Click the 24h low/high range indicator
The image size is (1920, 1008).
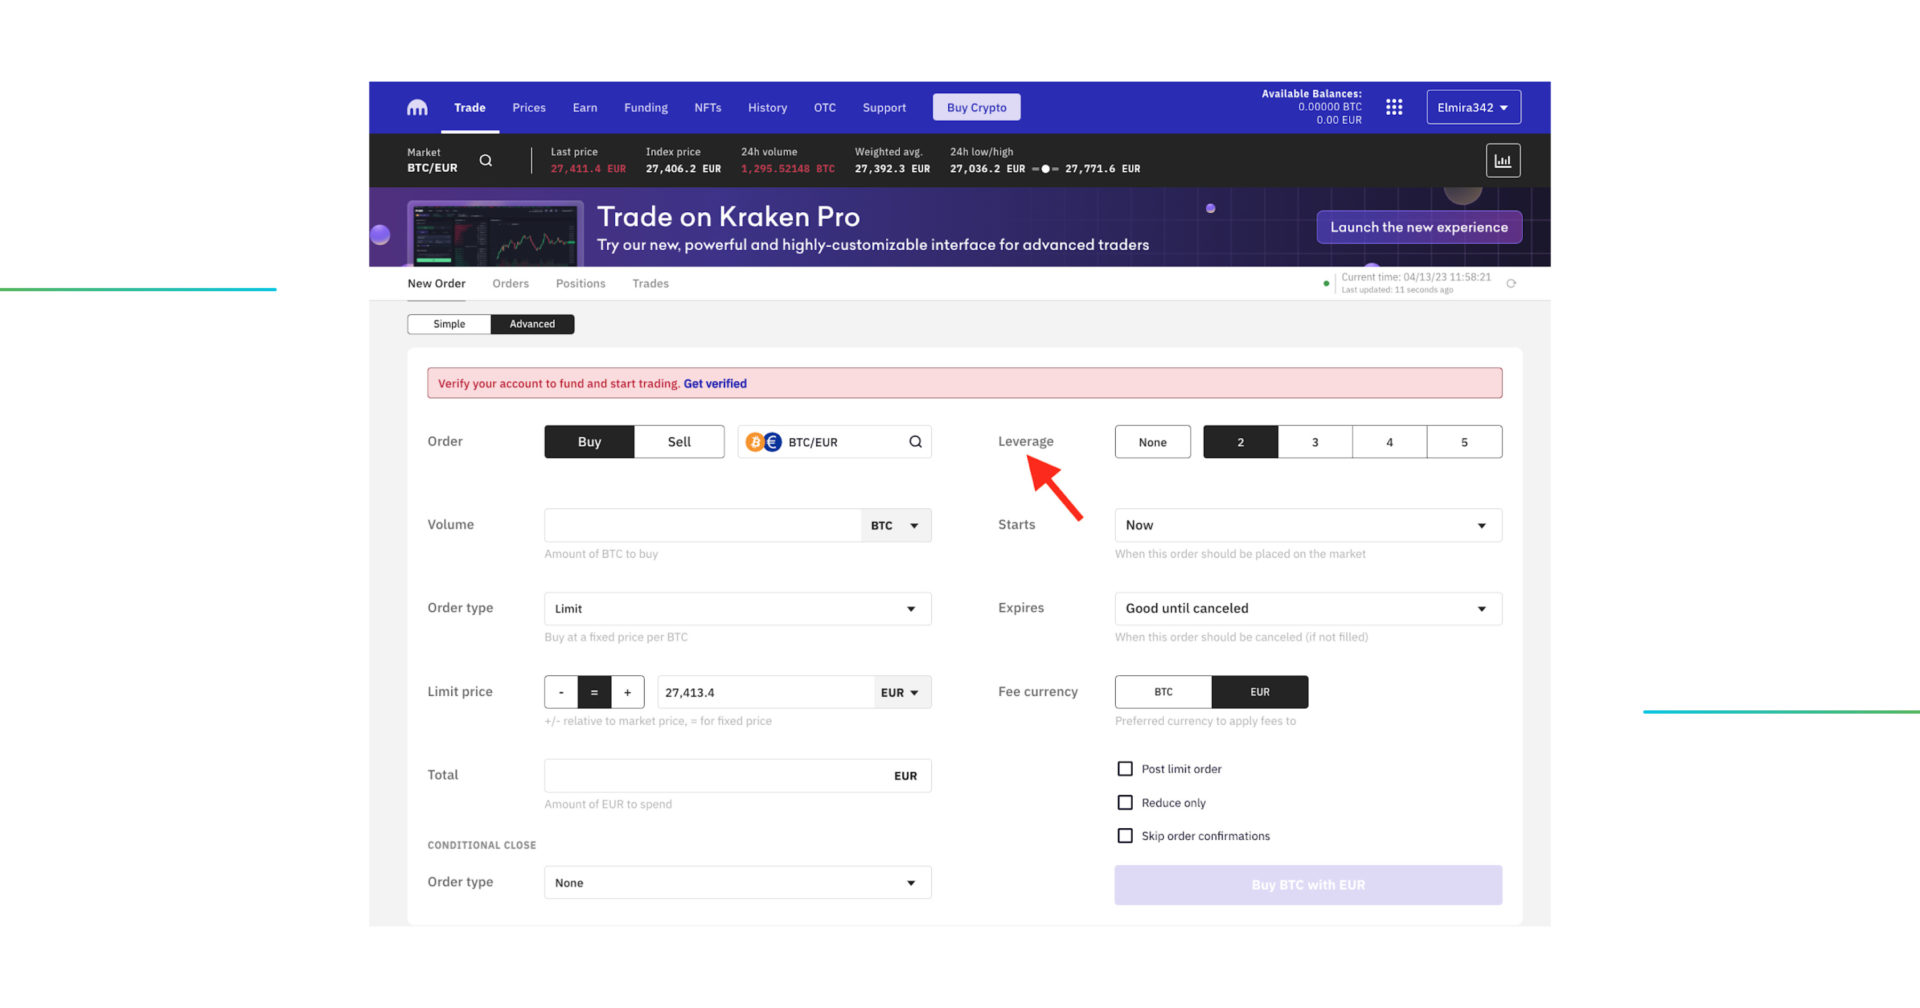[x=1045, y=169]
